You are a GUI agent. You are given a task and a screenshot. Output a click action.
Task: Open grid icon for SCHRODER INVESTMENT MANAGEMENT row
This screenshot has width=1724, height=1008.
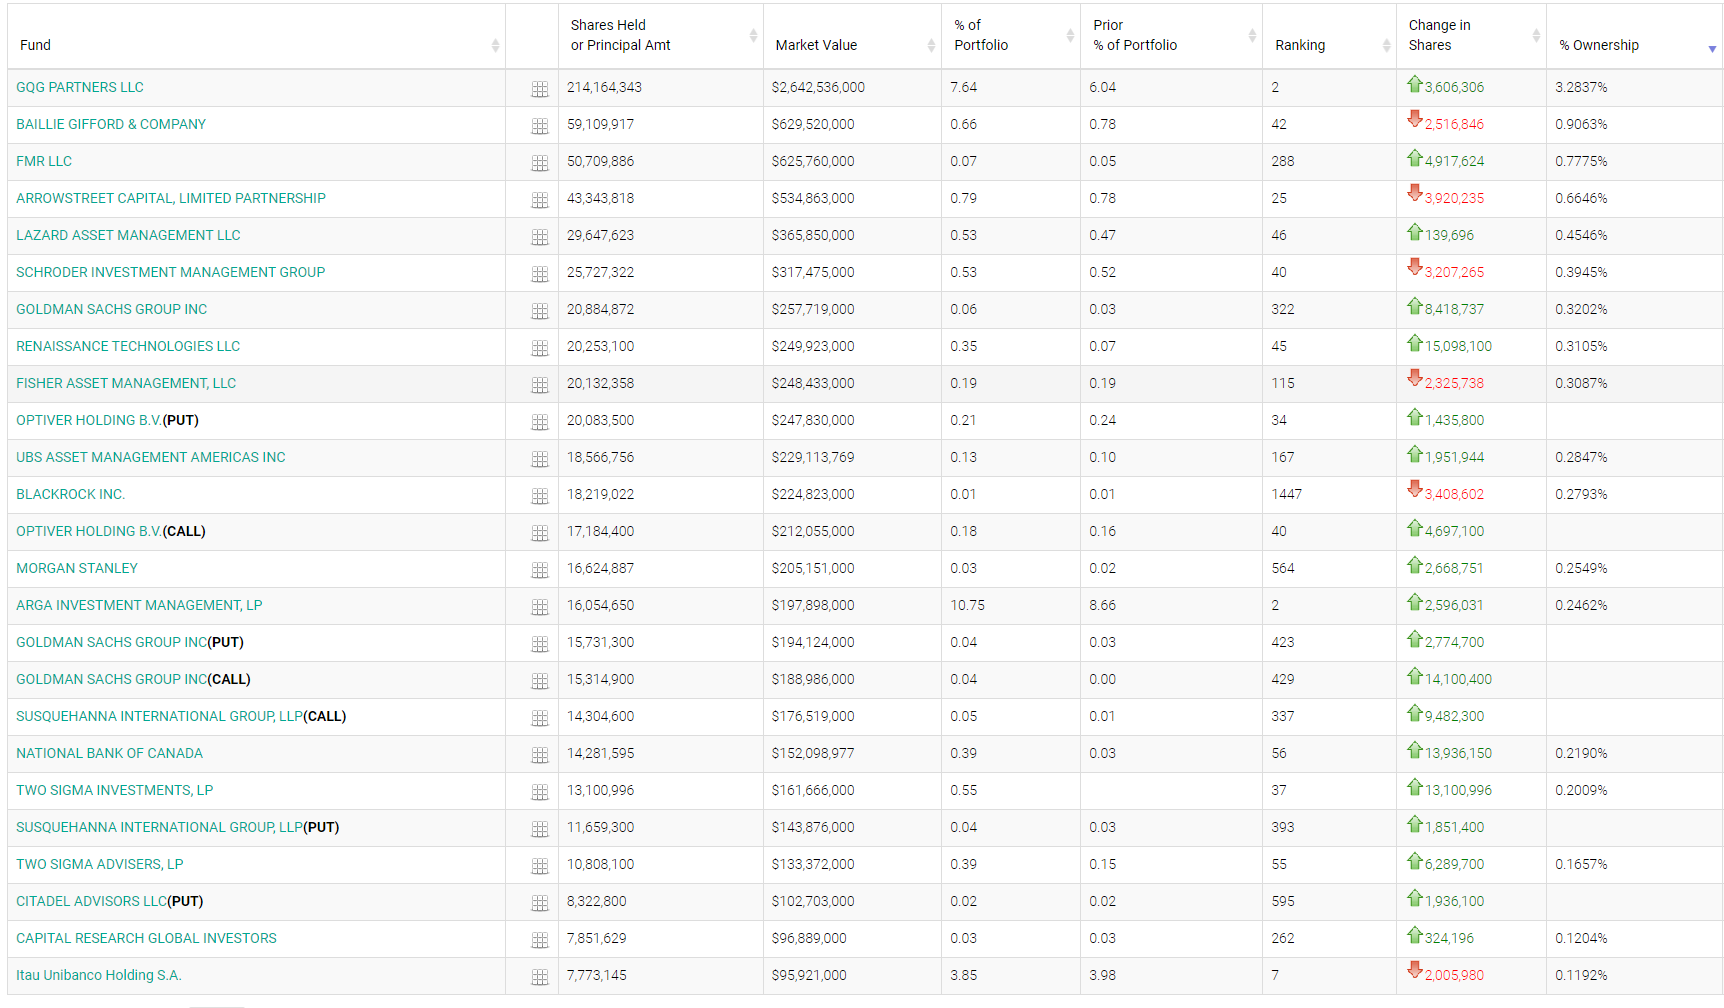pyautogui.click(x=540, y=274)
